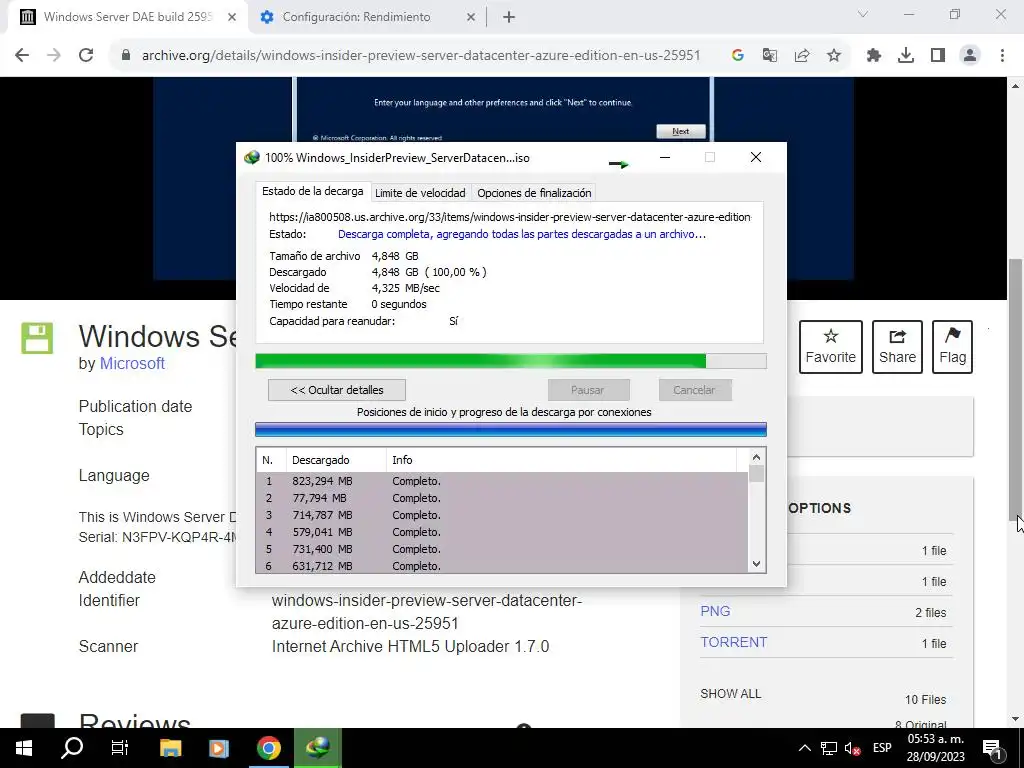
Task: Select connection row 823,294 MB
Action: click(502, 481)
